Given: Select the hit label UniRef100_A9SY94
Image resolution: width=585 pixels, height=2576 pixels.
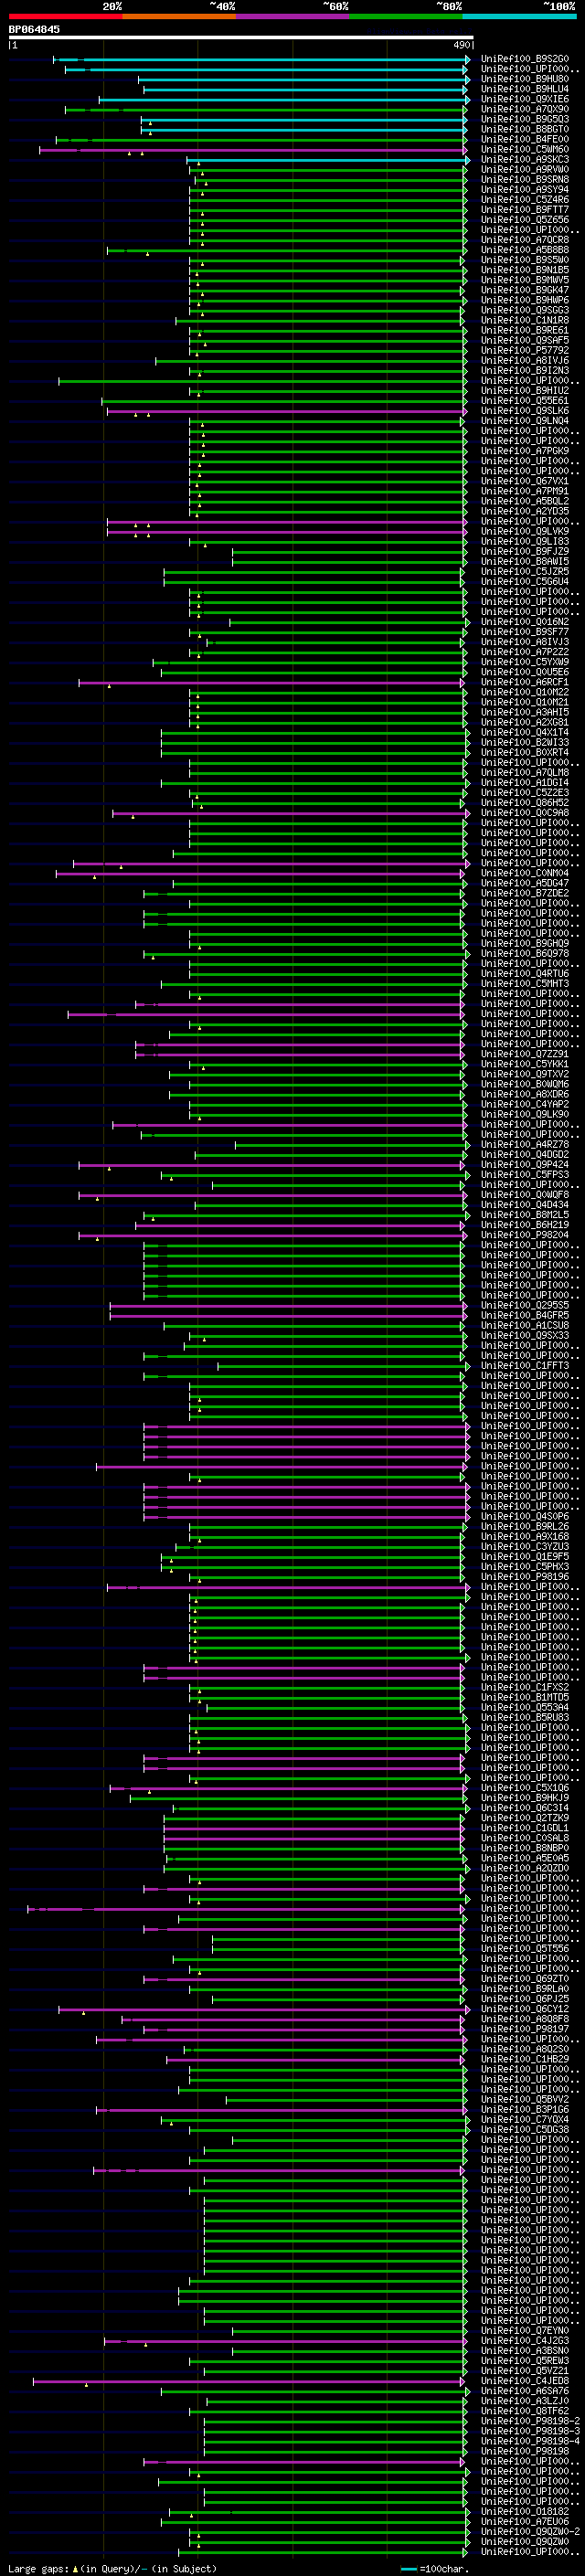Looking at the screenshot, I should (525, 189).
